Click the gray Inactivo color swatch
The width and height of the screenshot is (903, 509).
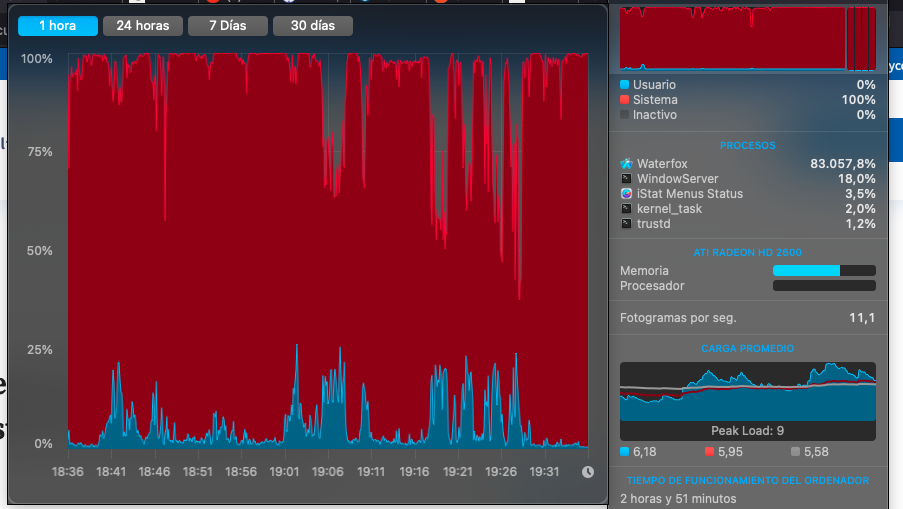point(625,115)
